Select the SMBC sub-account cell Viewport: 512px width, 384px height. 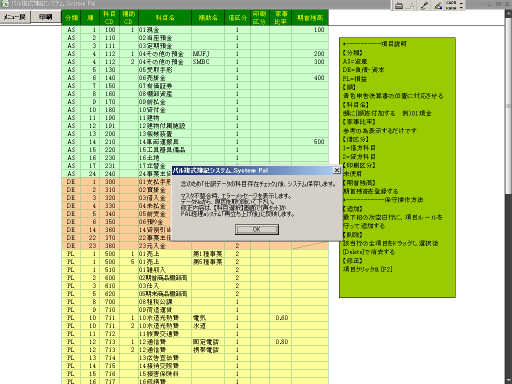(x=208, y=62)
